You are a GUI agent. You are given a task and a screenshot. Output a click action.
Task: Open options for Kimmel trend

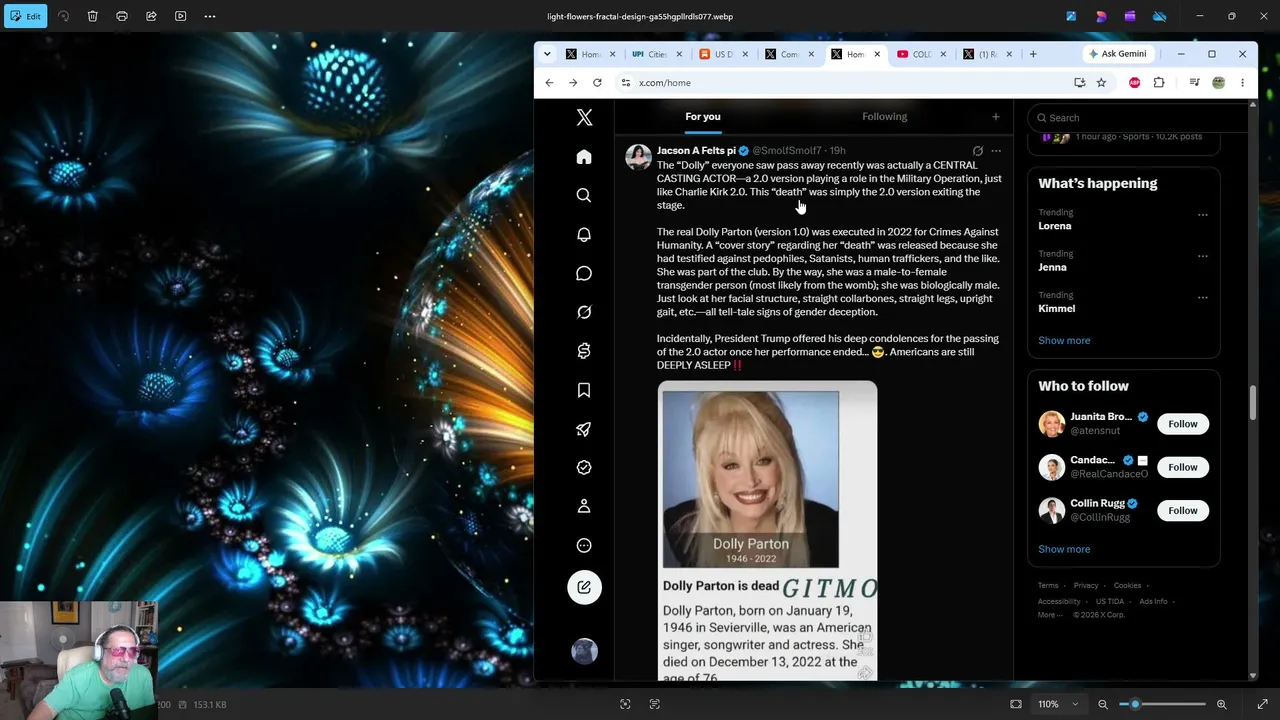1203,297
